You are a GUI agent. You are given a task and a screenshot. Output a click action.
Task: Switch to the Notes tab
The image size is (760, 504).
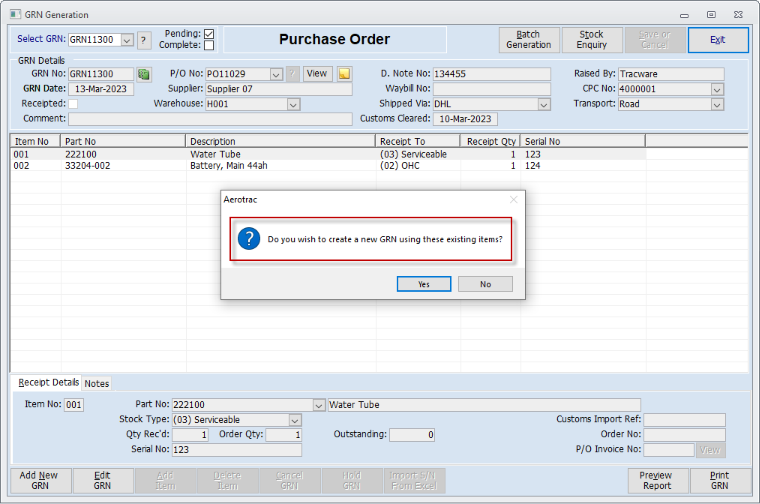pos(97,383)
